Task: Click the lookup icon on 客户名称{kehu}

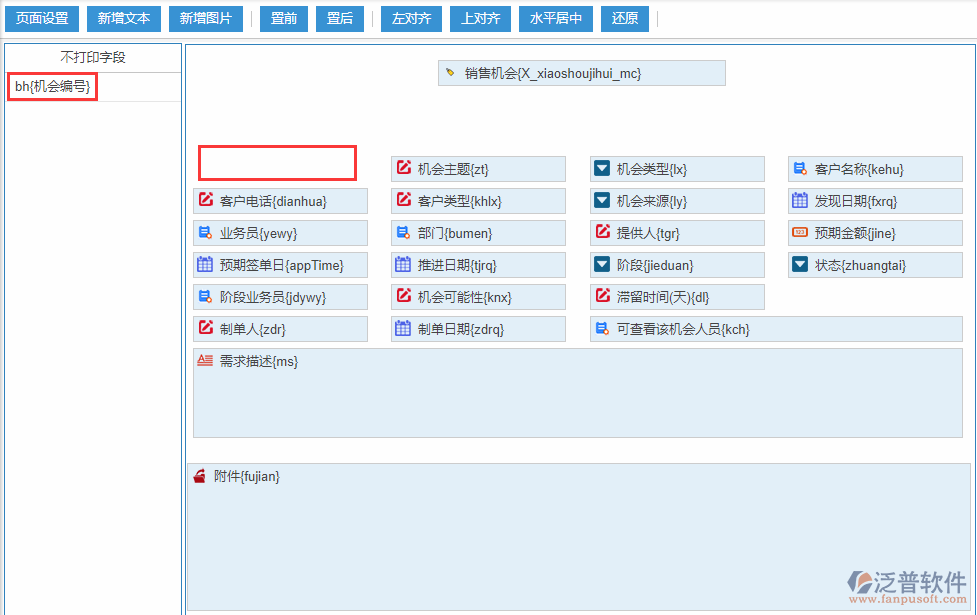Action: [x=800, y=168]
